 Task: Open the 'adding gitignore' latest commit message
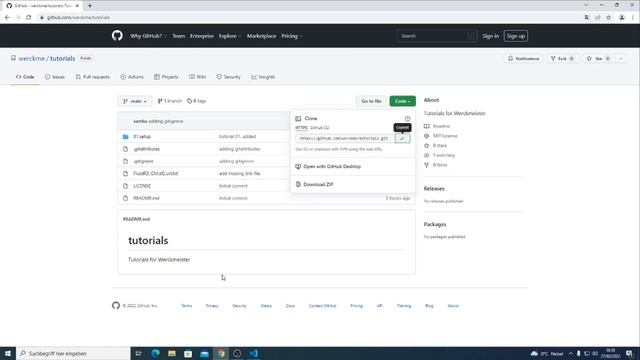pyautogui.click(x=166, y=121)
